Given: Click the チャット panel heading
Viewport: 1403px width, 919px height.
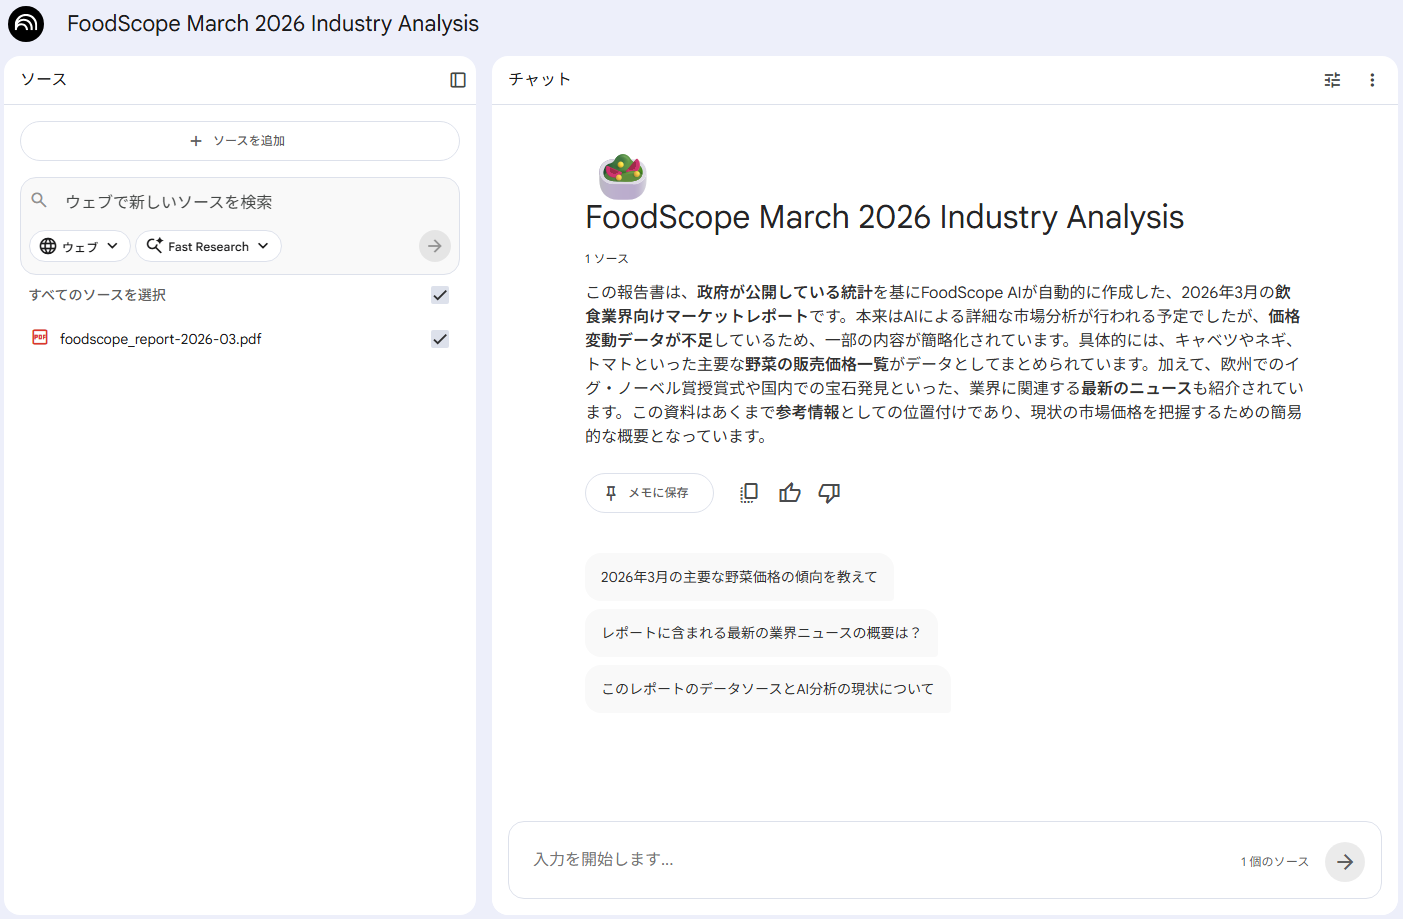Looking at the screenshot, I should coord(540,80).
